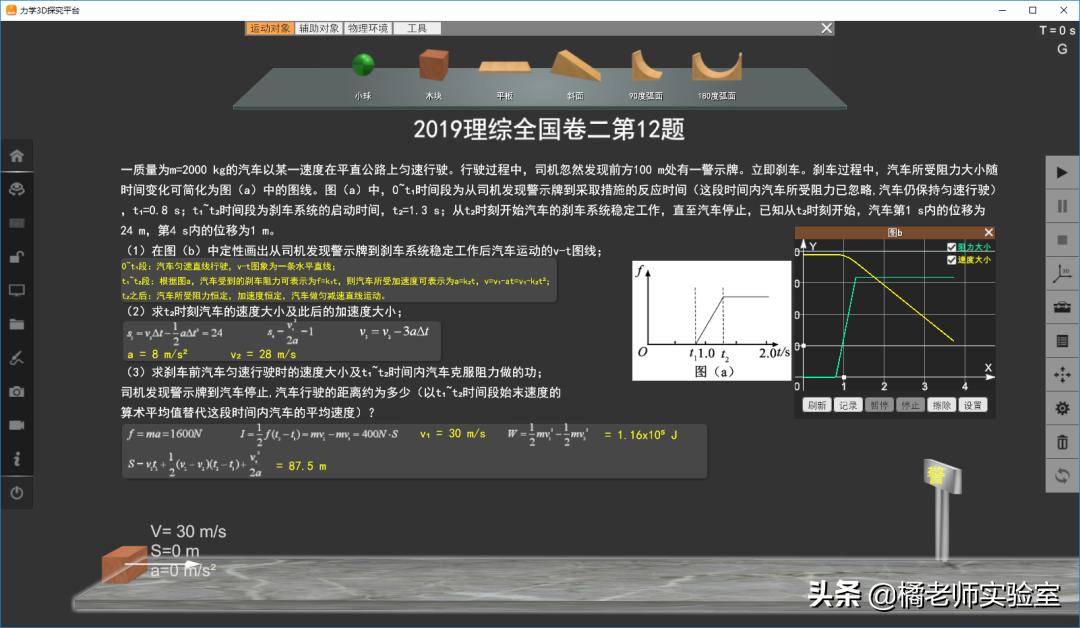Open the 工具 menu at the top

pos(414,28)
